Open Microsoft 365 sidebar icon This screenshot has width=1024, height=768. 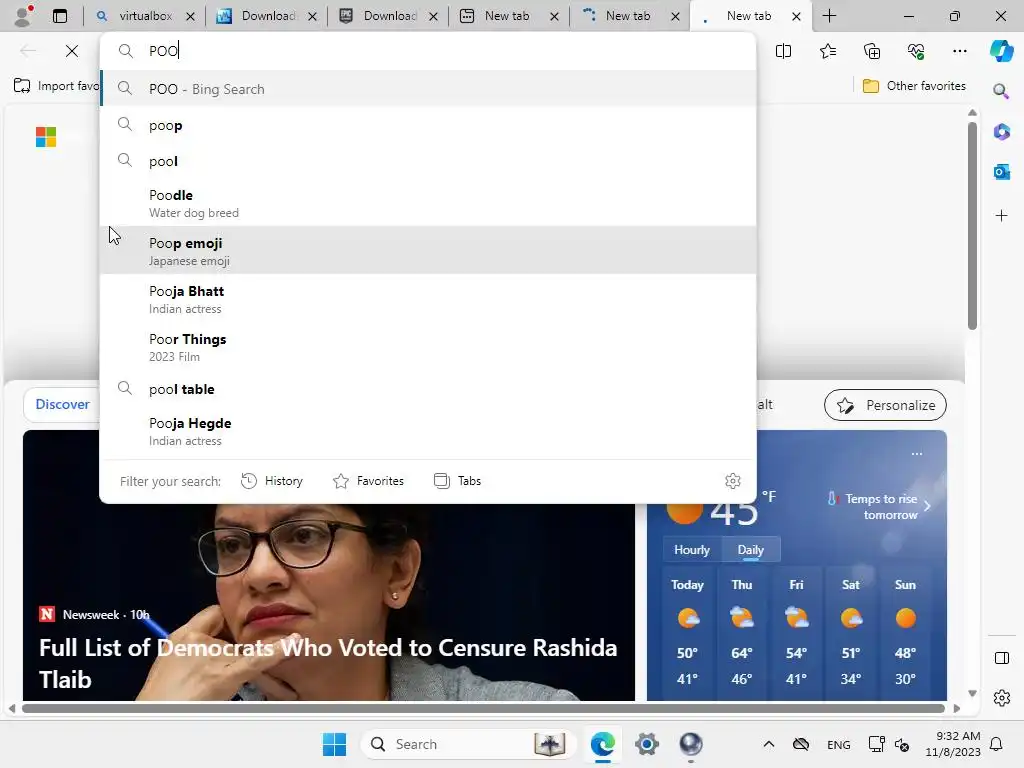point(1001,132)
